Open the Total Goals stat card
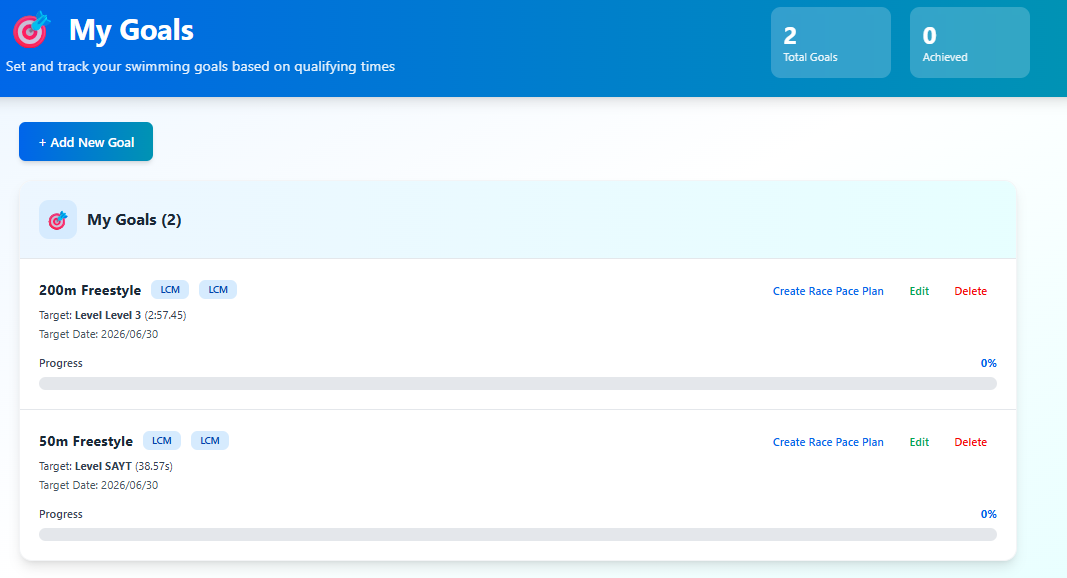Viewport: 1067px width, 578px height. (x=830, y=43)
